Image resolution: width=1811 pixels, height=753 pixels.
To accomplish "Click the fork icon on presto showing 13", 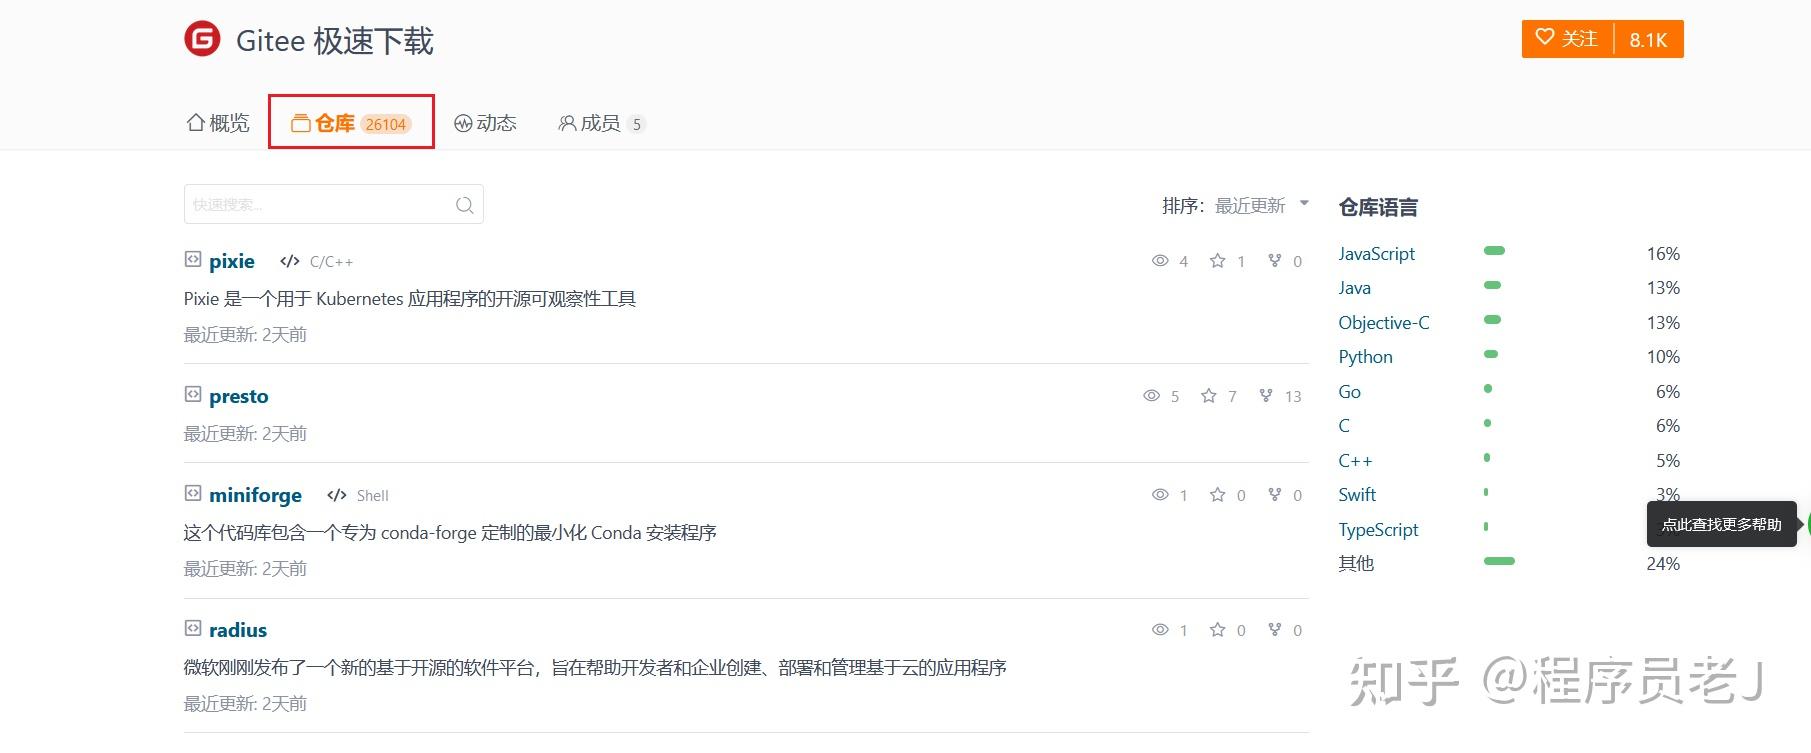I will click(x=1266, y=395).
